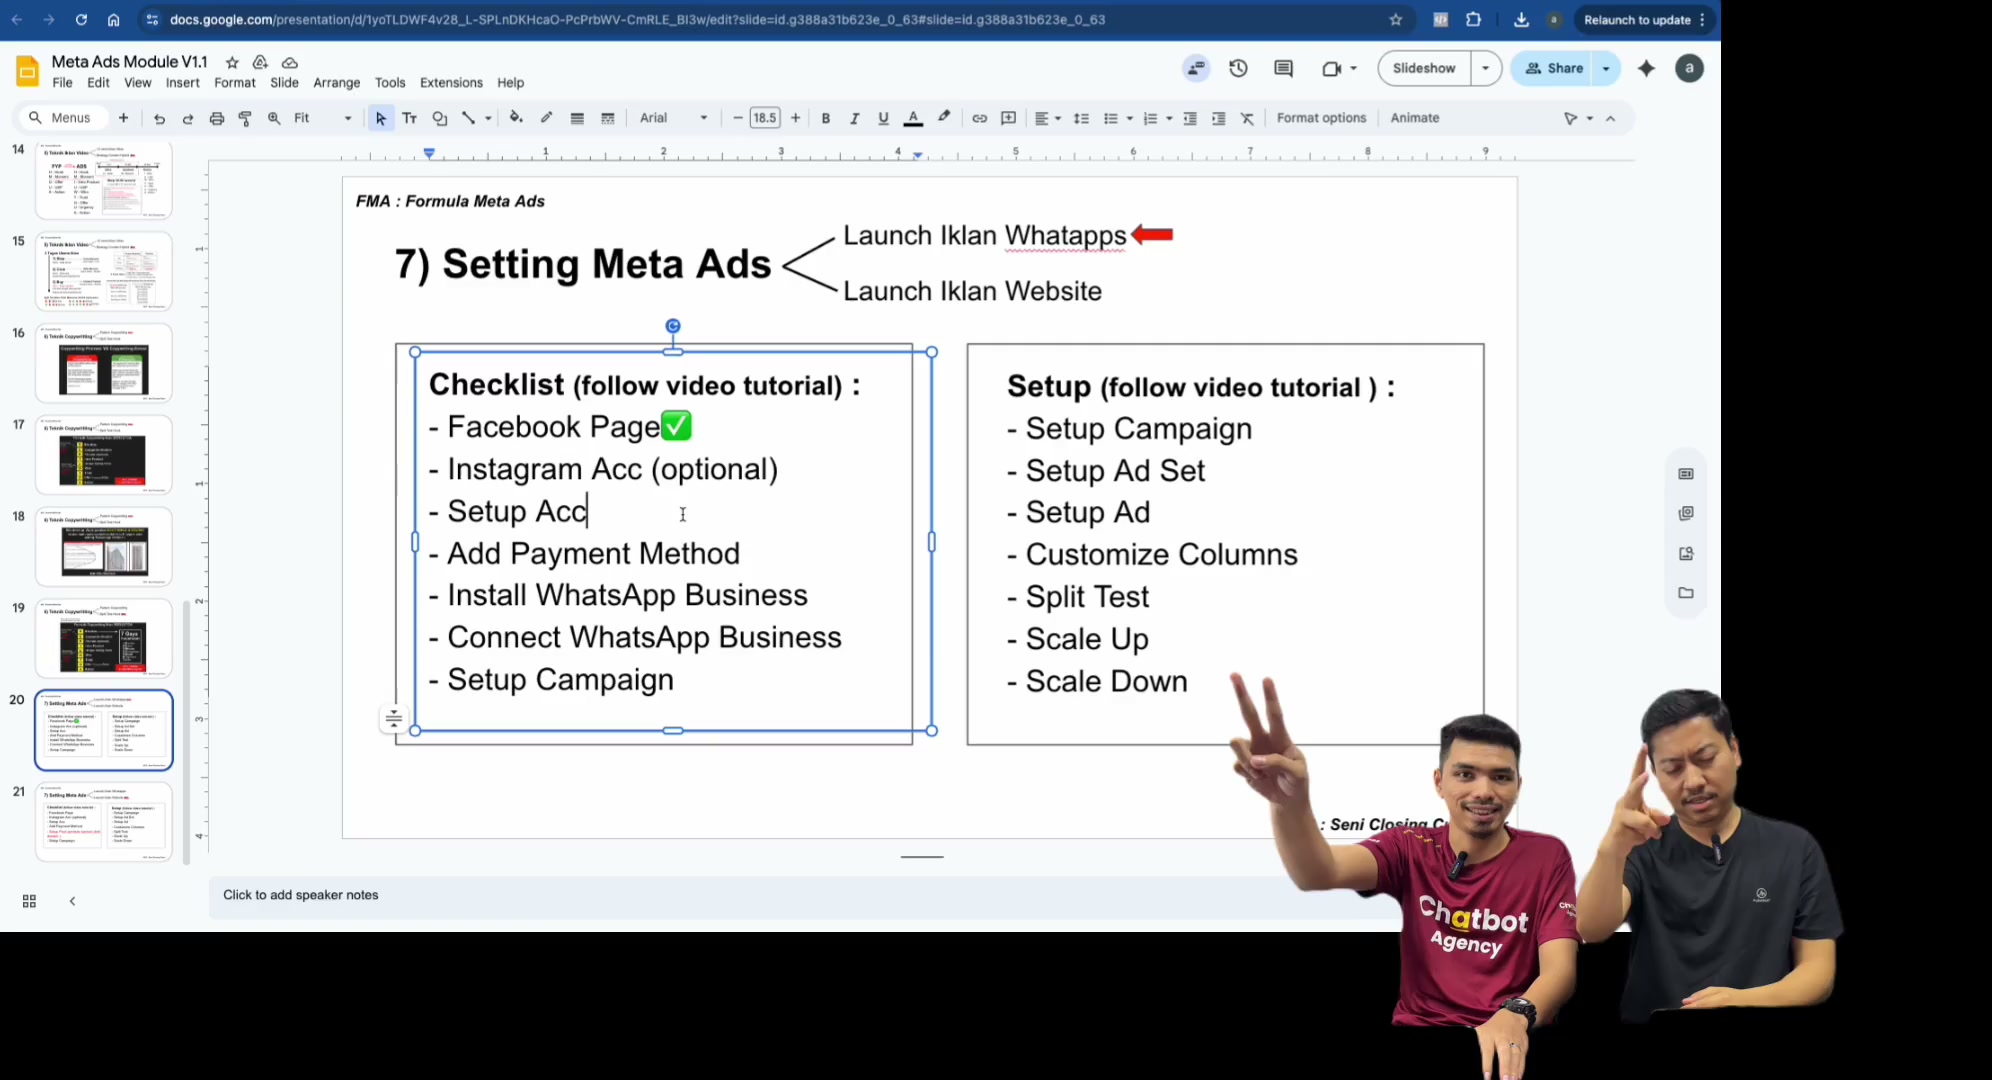
Task: Click the Print icon
Action: tap(216, 118)
